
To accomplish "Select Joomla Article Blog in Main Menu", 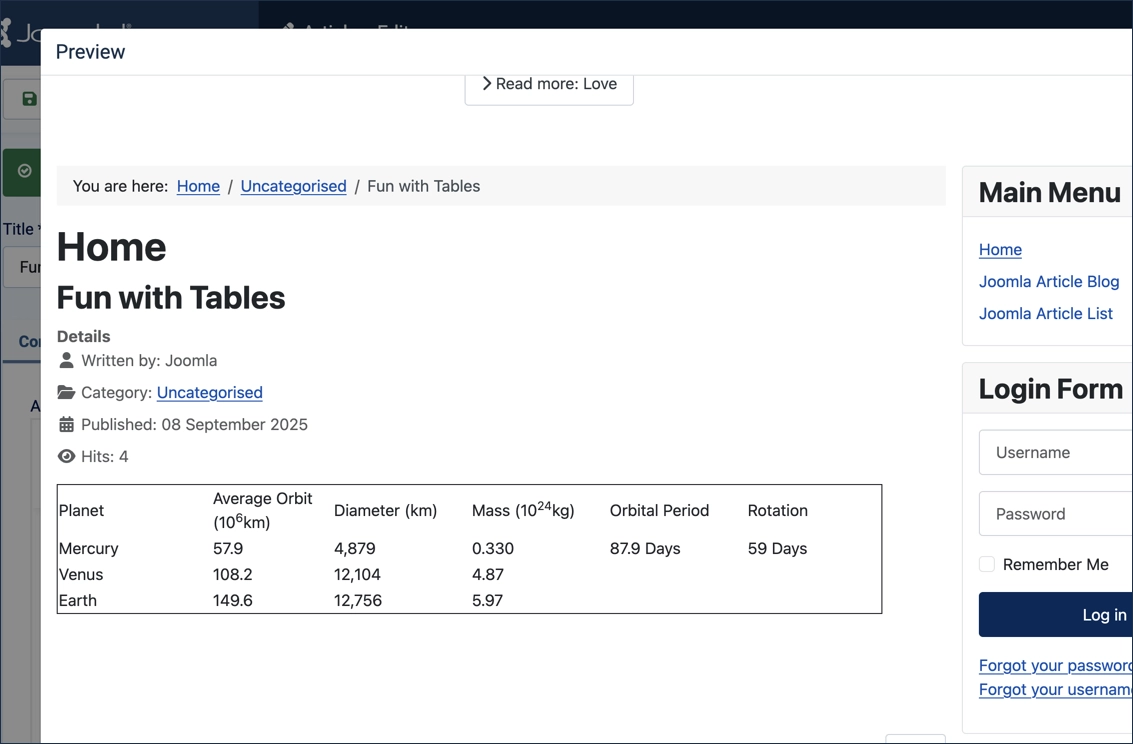I will tap(1049, 282).
